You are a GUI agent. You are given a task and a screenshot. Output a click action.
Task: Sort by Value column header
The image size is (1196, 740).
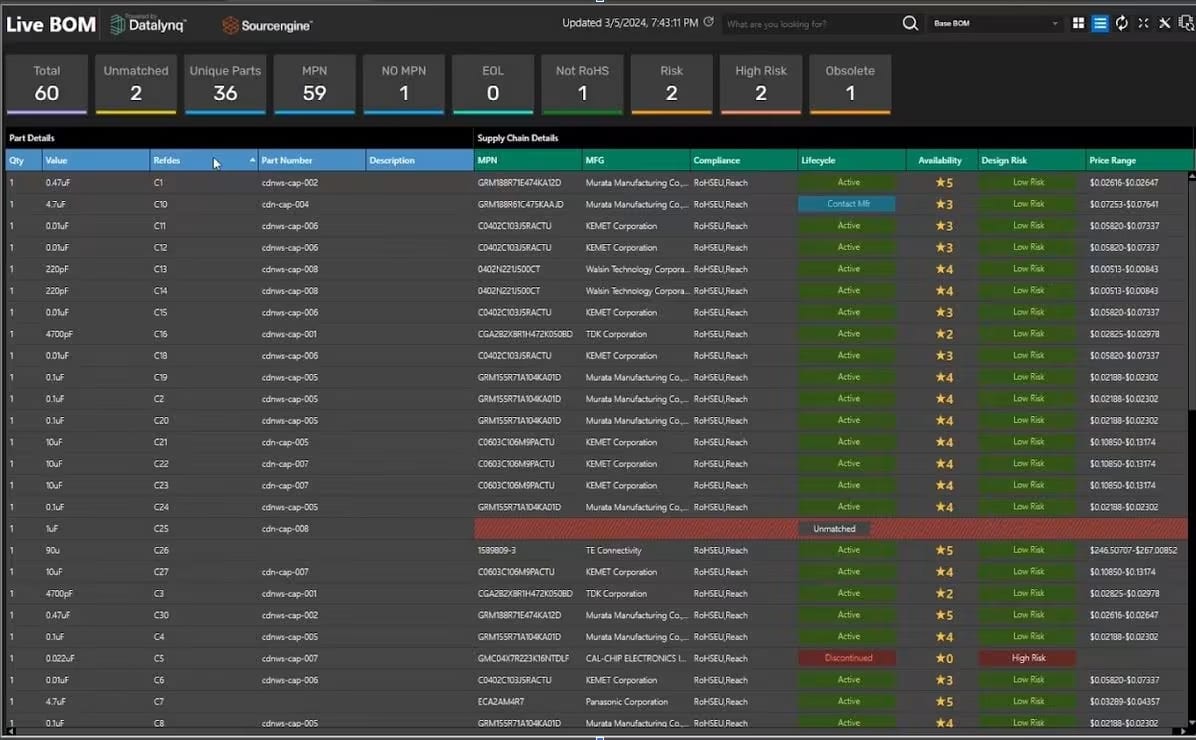[x=95, y=160]
